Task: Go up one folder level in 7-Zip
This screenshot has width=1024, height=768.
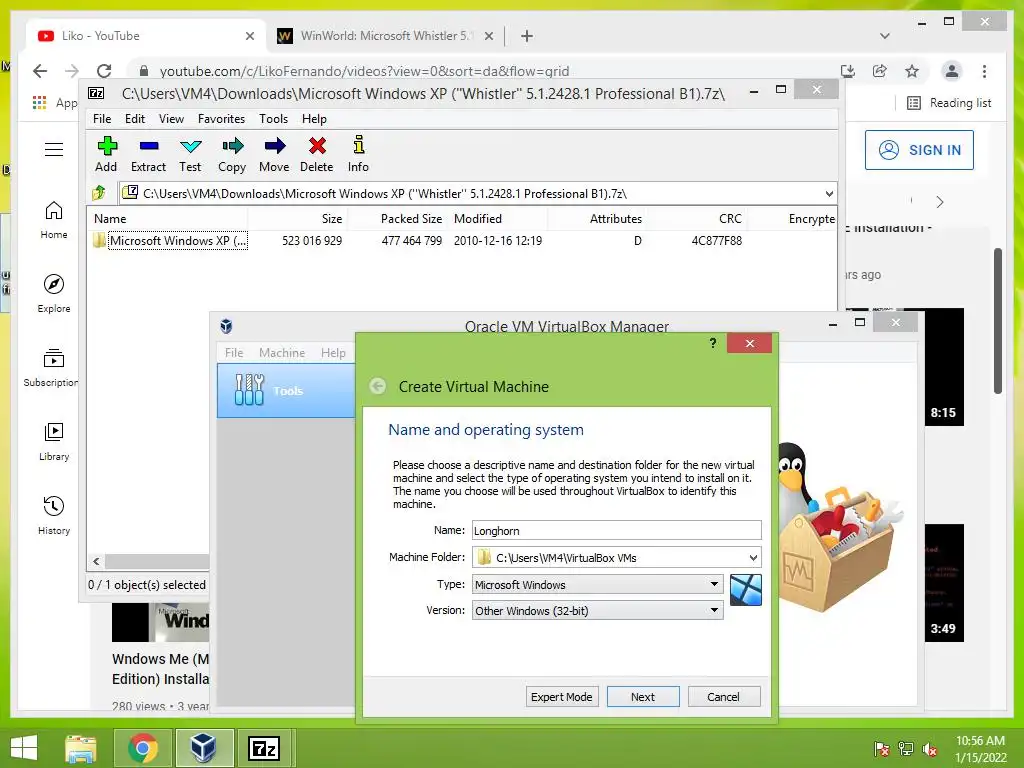Action: (x=99, y=193)
